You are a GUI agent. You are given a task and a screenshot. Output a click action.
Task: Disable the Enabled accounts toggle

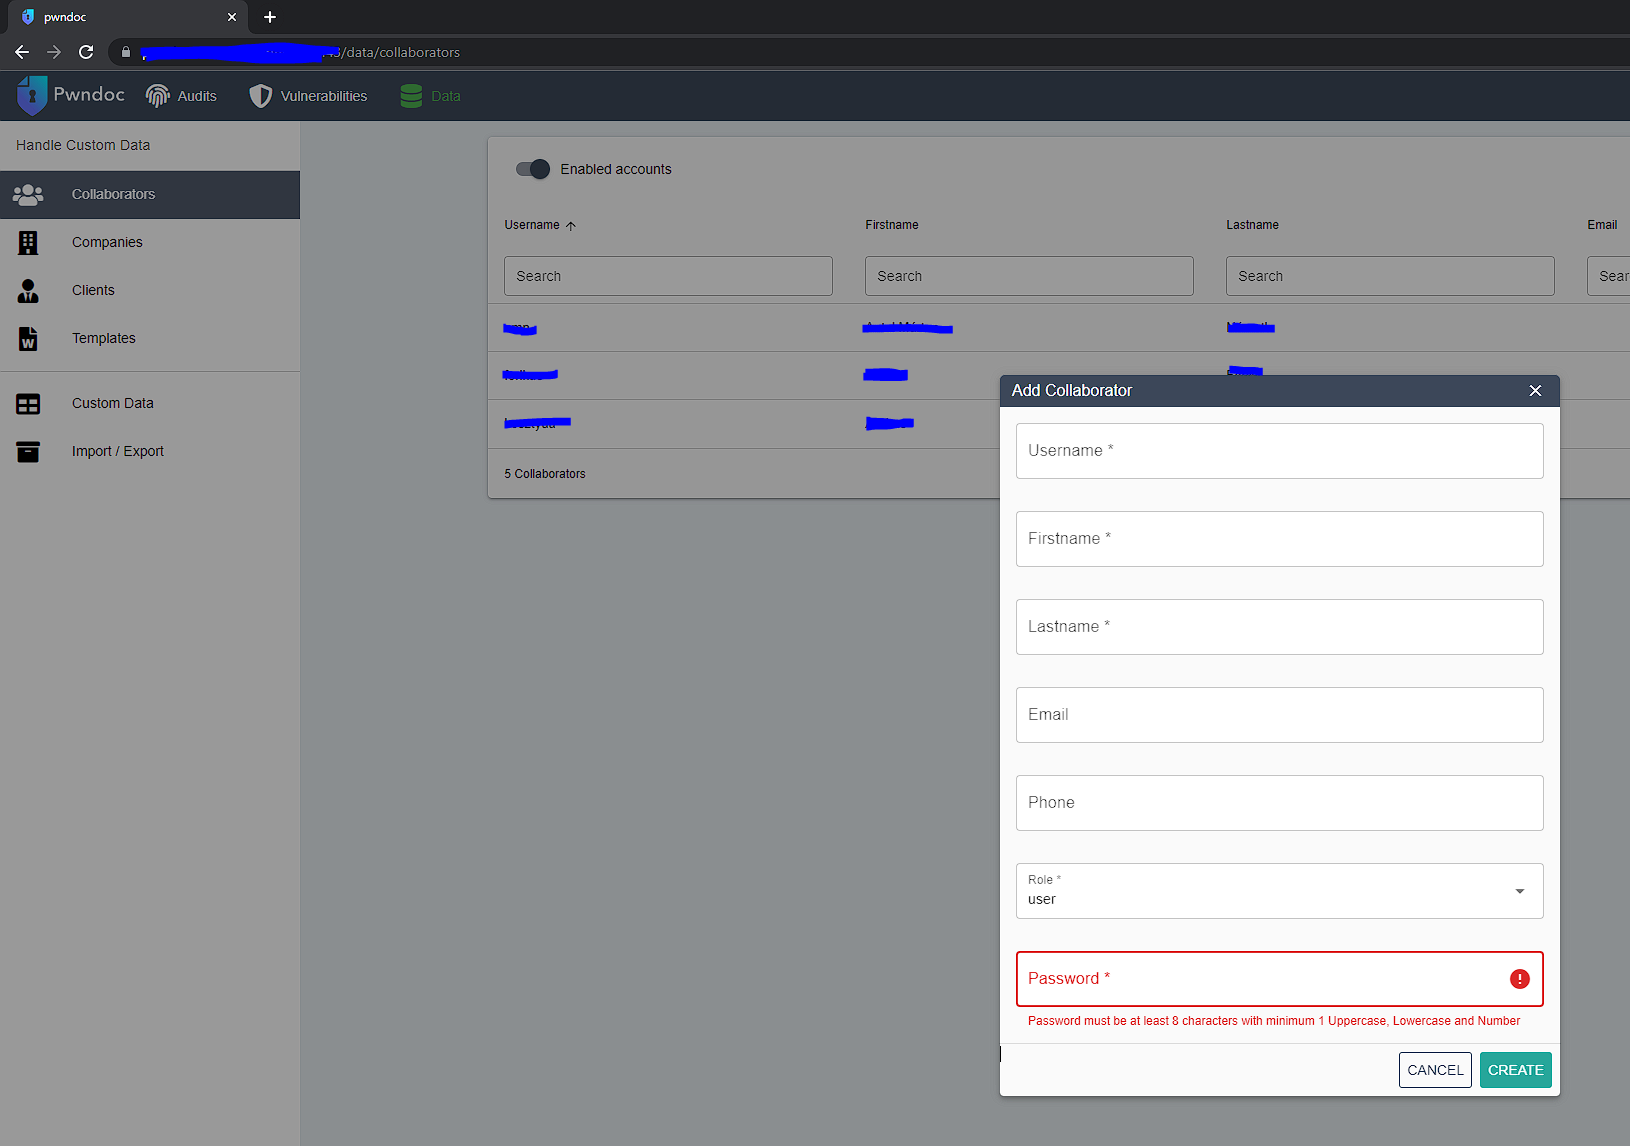pyautogui.click(x=532, y=169)
